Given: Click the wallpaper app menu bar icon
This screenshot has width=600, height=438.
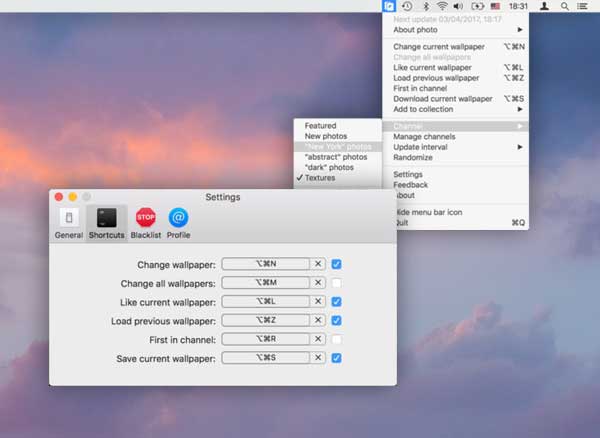Looking at the screenshot, I should pos(388,6).
